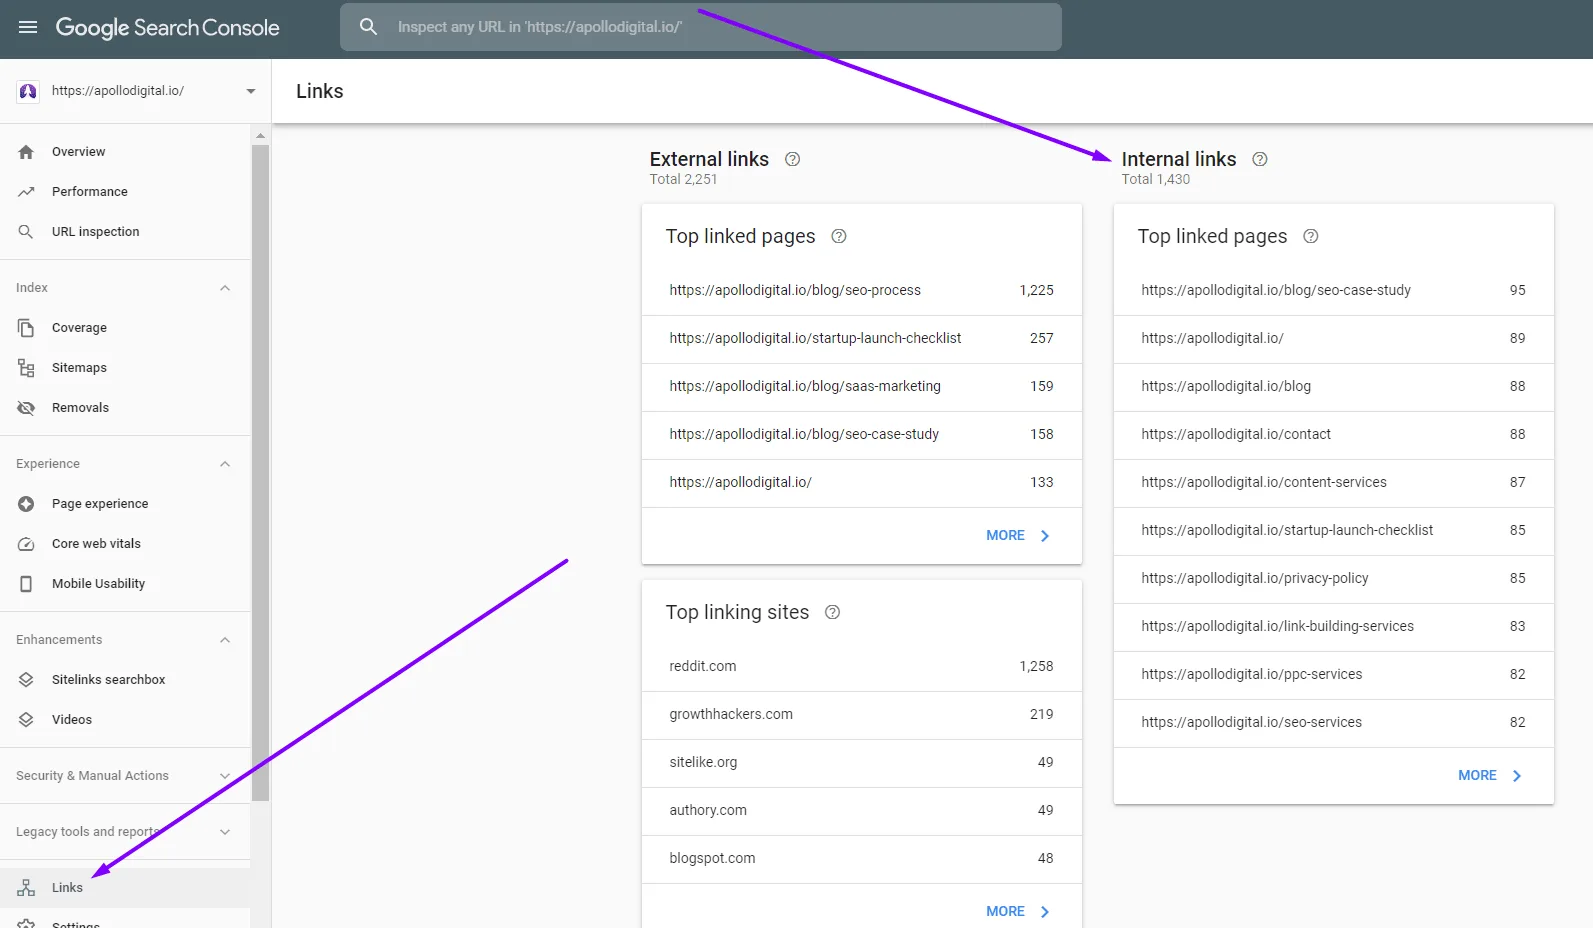Open internal row apollodigital.io/contact
The image size is (1593, 928).
tap(1334, 434)
